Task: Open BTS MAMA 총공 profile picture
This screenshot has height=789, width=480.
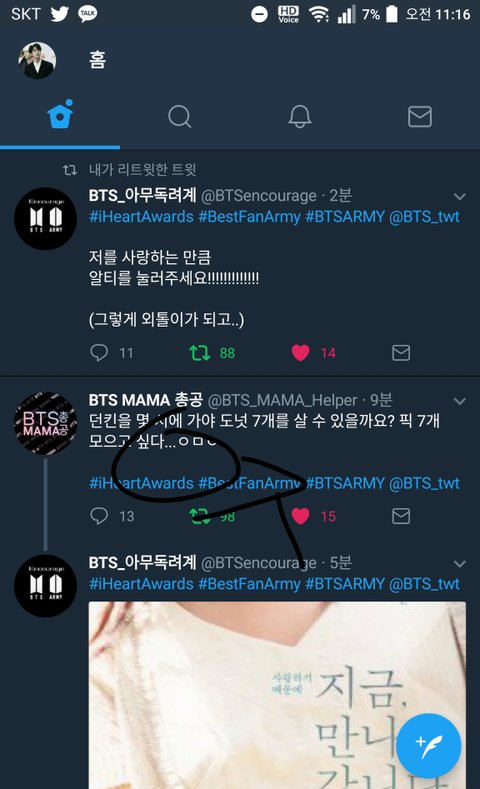Action: click(x=45, y=423)
